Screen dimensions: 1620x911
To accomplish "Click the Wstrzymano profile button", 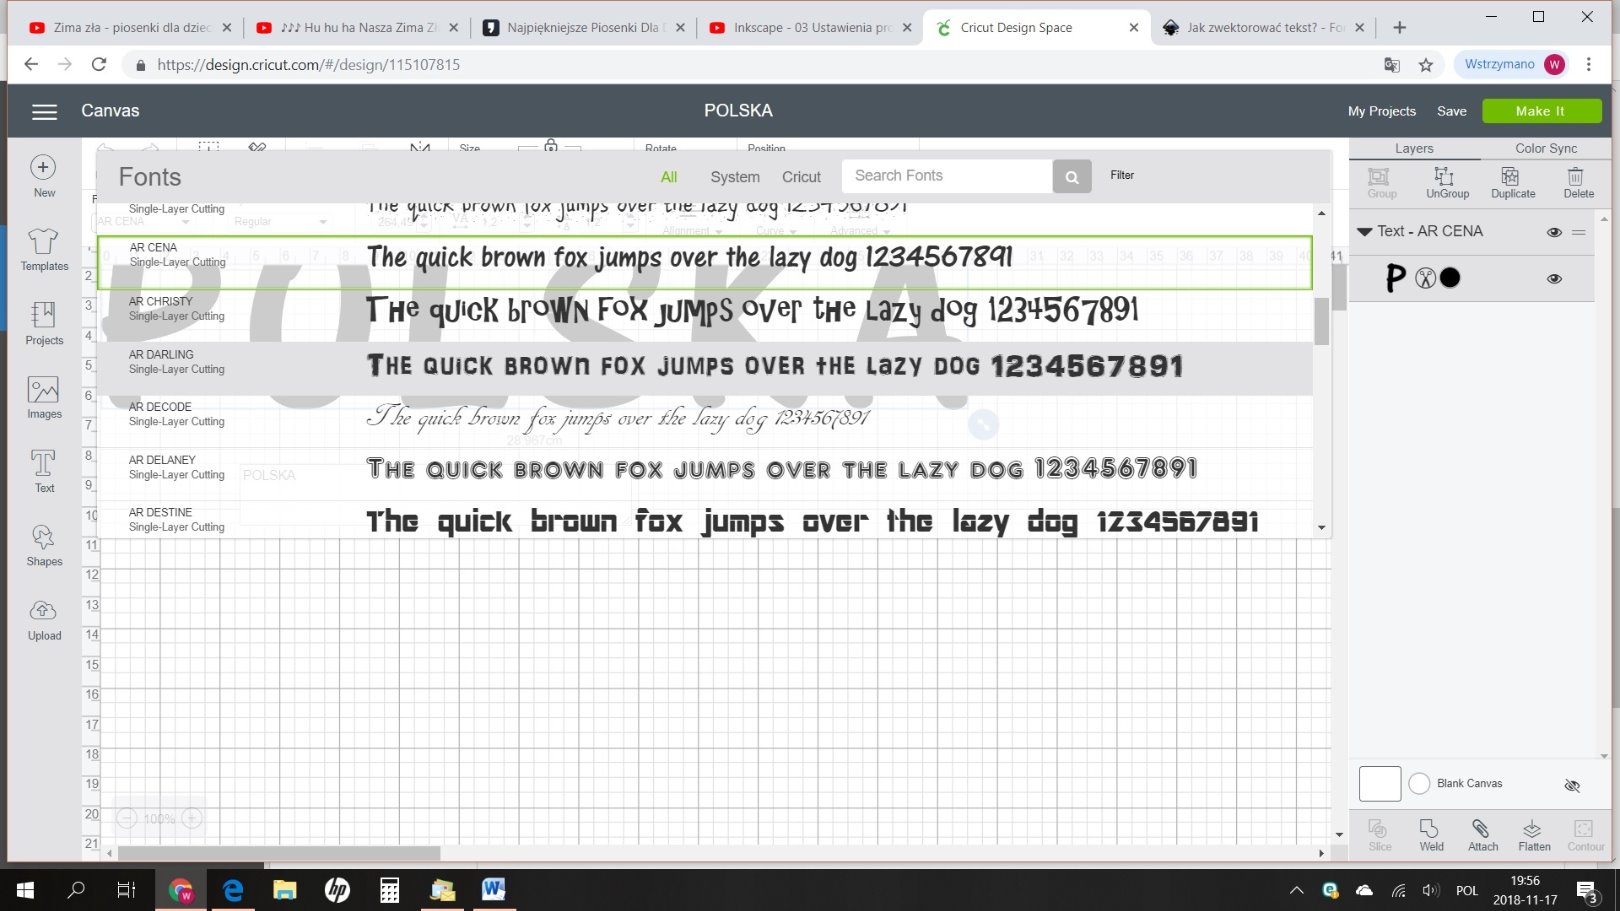I will click(1514, 64).
